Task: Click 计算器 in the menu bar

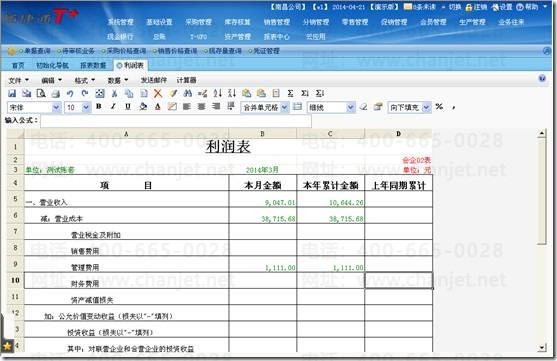Action: click(x=186, y=80)
